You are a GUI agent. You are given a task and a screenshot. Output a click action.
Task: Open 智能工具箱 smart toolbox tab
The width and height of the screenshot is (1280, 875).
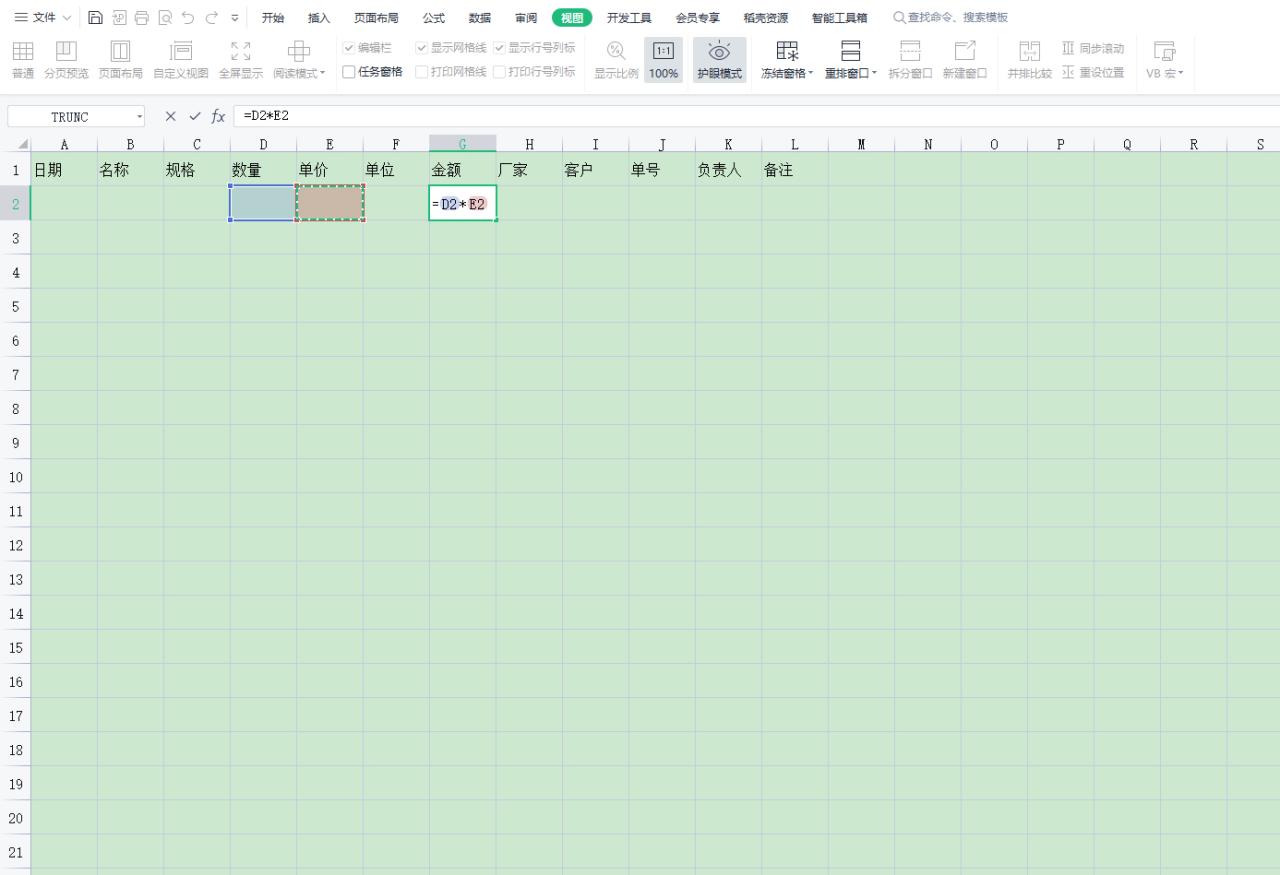coord(839,18)
